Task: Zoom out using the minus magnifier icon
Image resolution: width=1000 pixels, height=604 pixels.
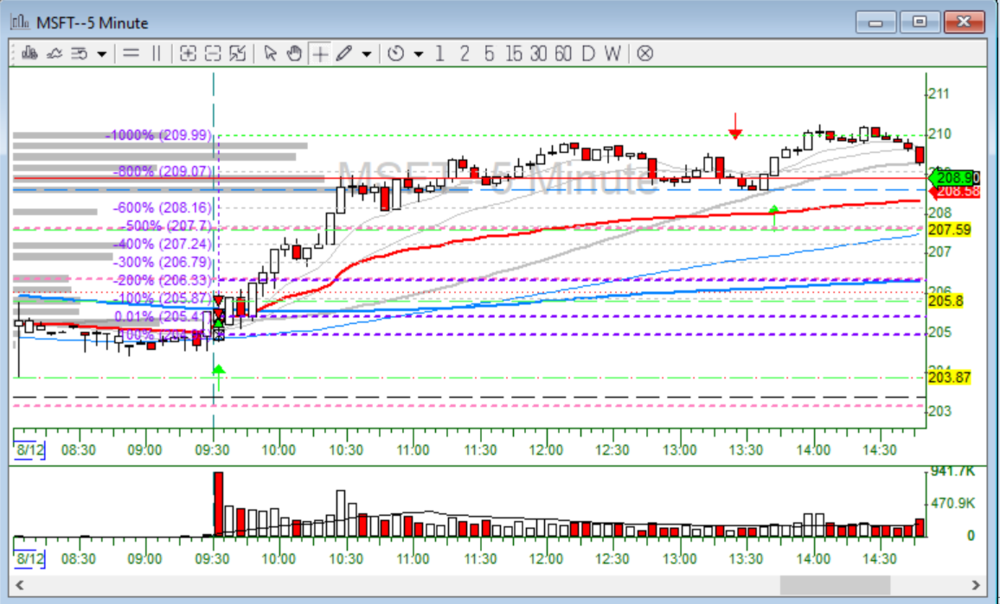Action: tap(212, 53)
